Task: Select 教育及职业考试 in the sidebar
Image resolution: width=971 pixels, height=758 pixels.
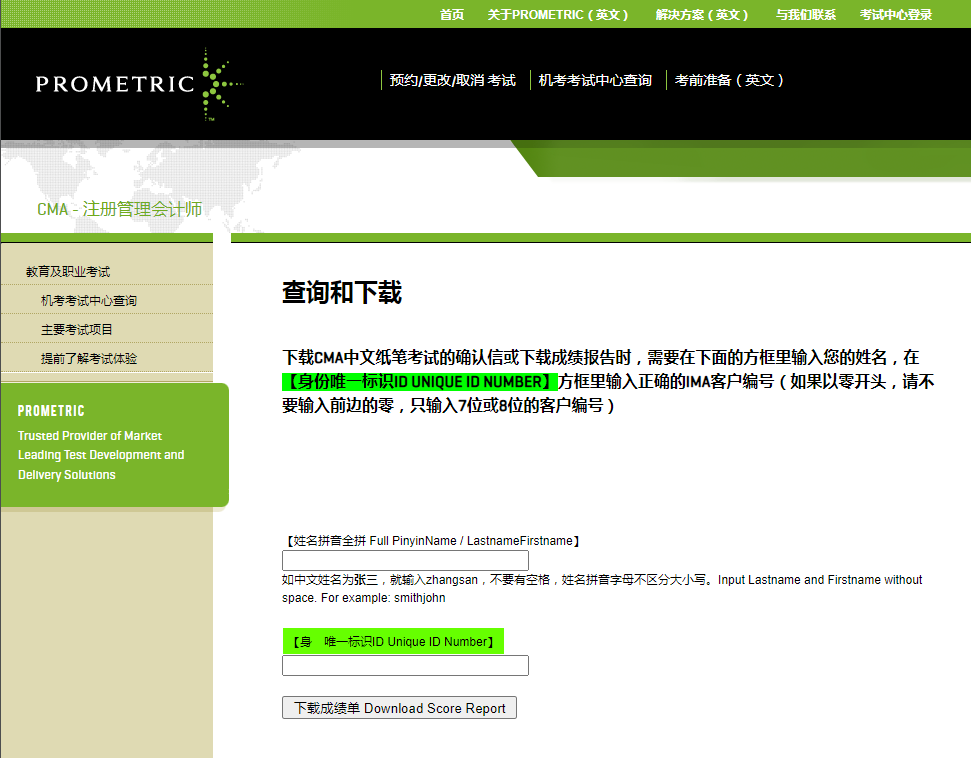Action: pos(68,270)
